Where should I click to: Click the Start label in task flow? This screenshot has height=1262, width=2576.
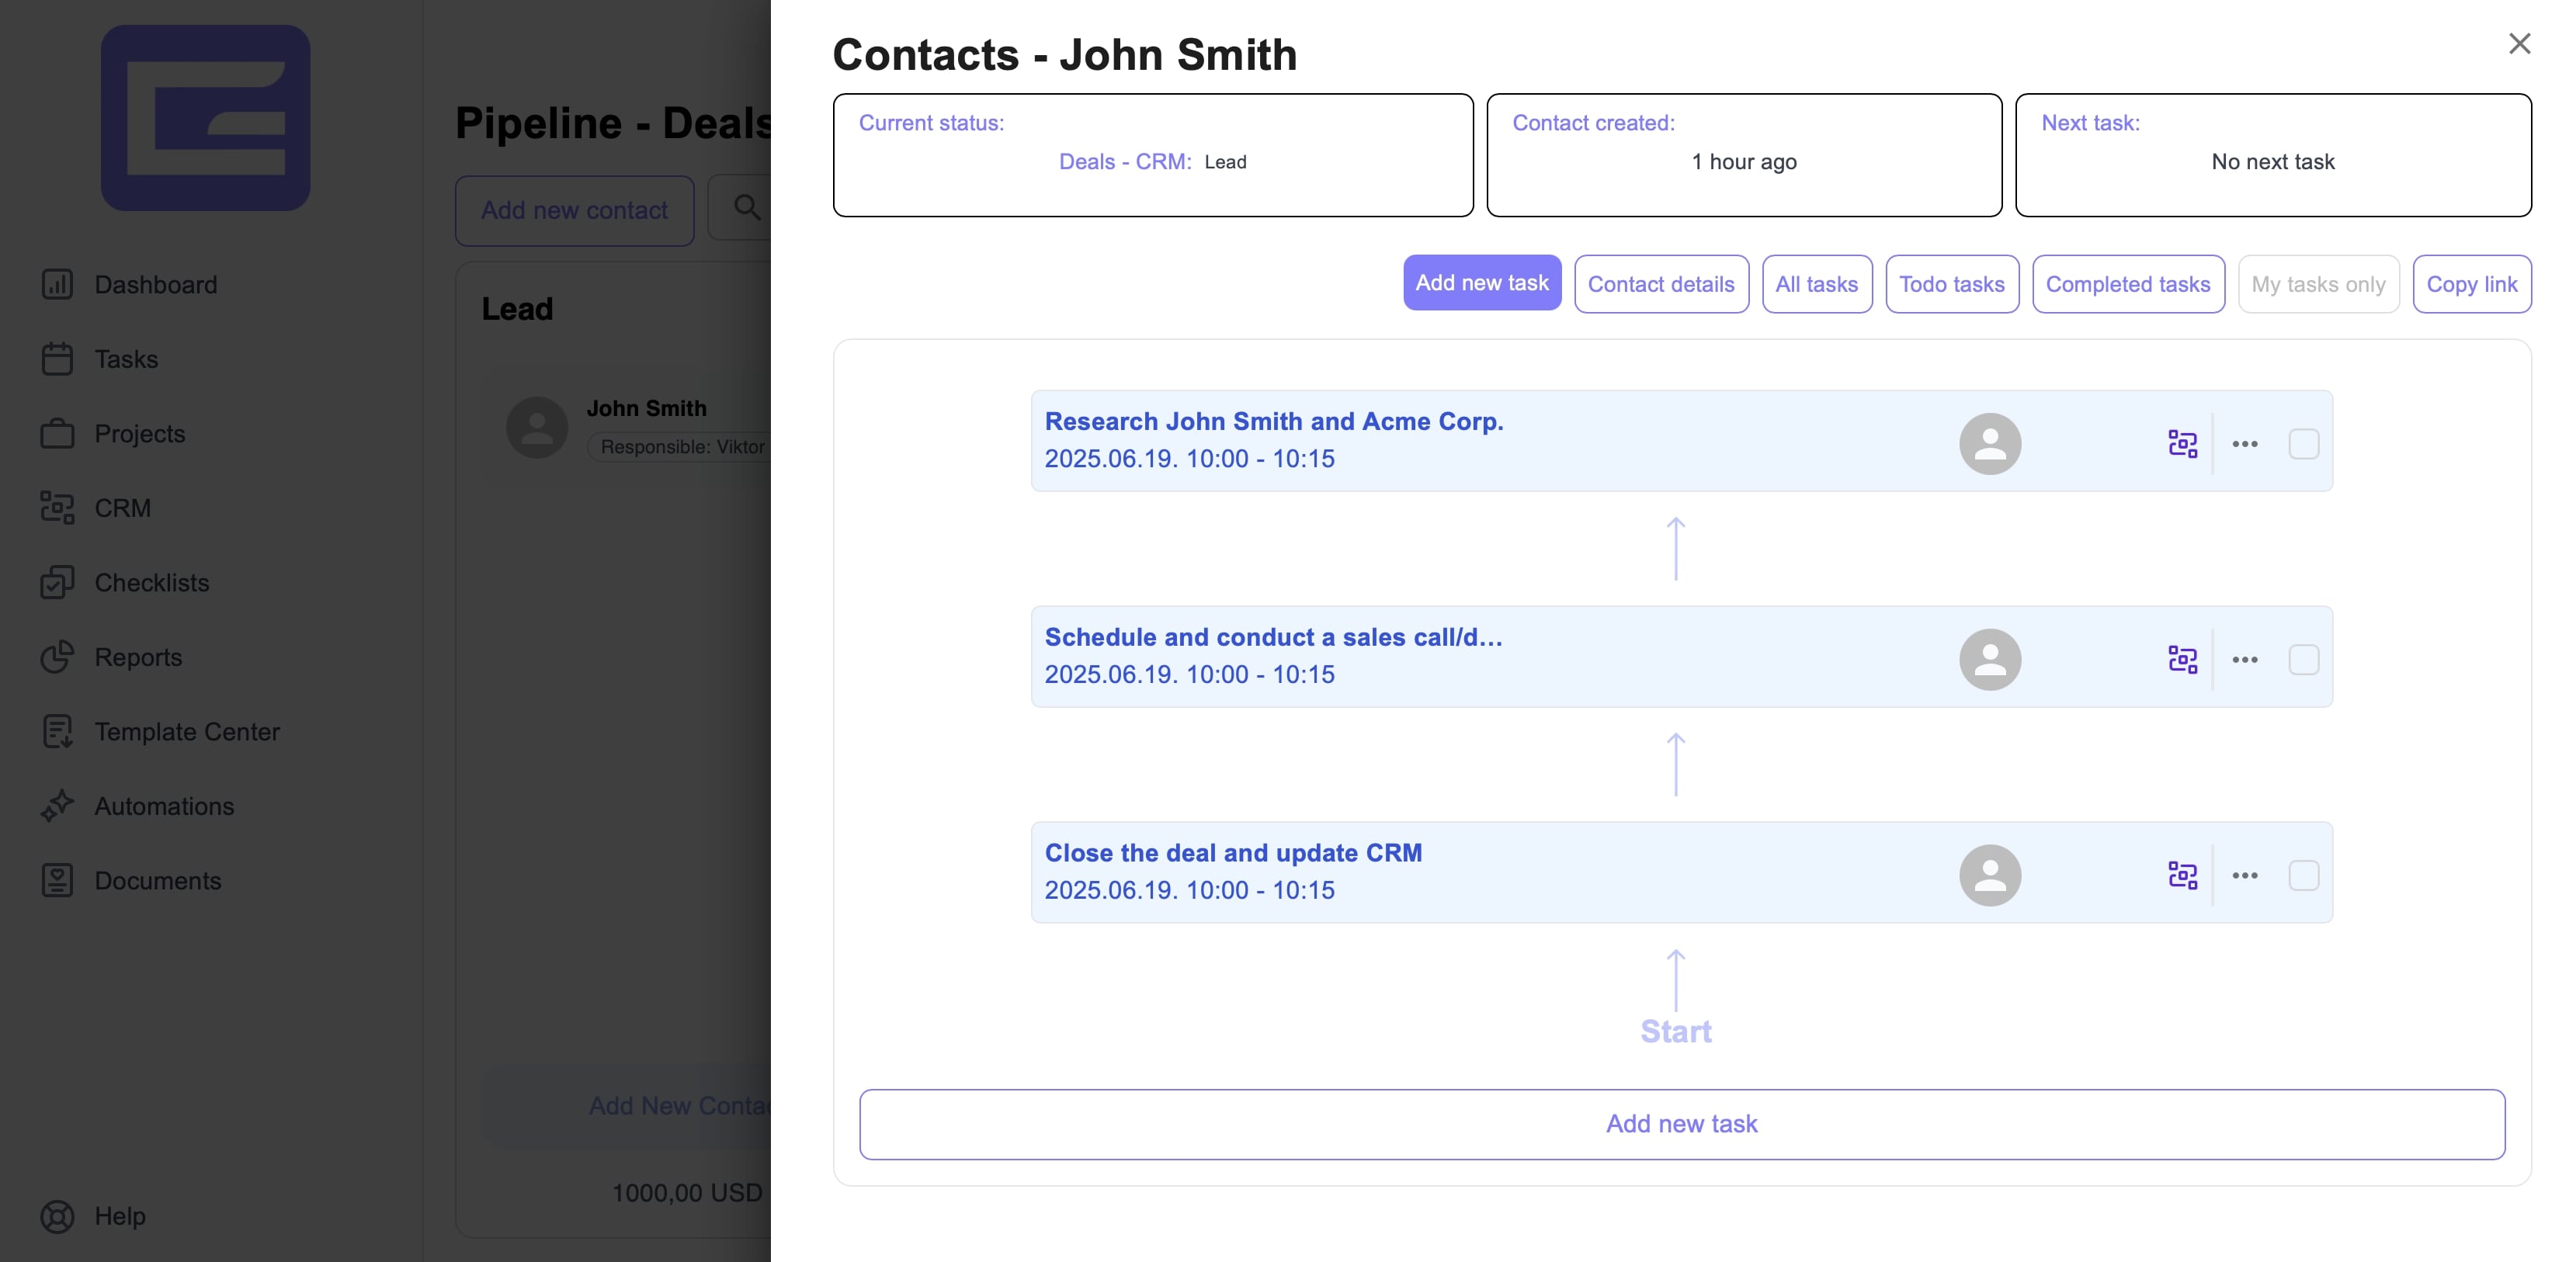click(x=1676, y=1031)
